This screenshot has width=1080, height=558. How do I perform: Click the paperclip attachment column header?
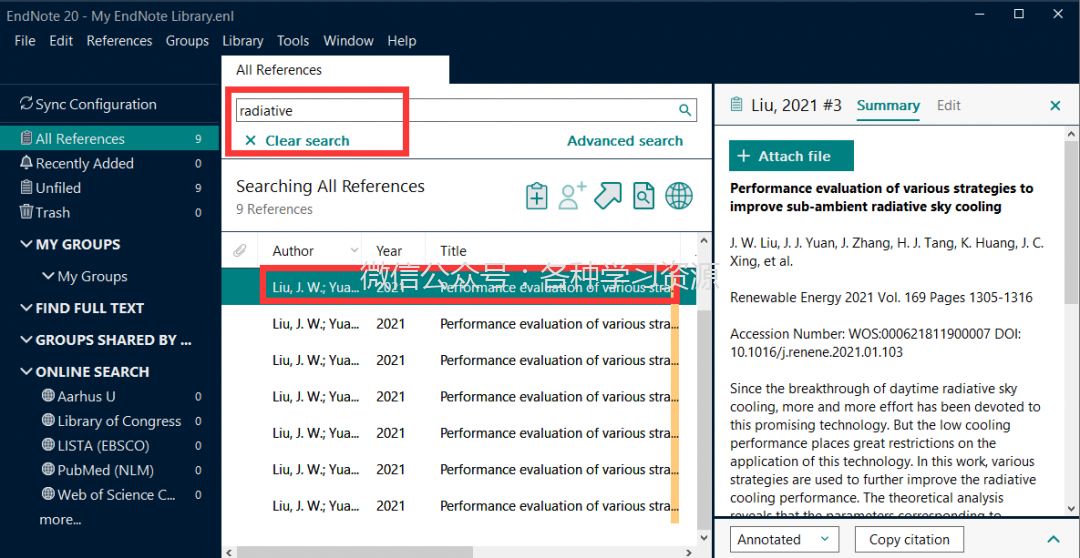pyautogui.click(x=239, y=251)
